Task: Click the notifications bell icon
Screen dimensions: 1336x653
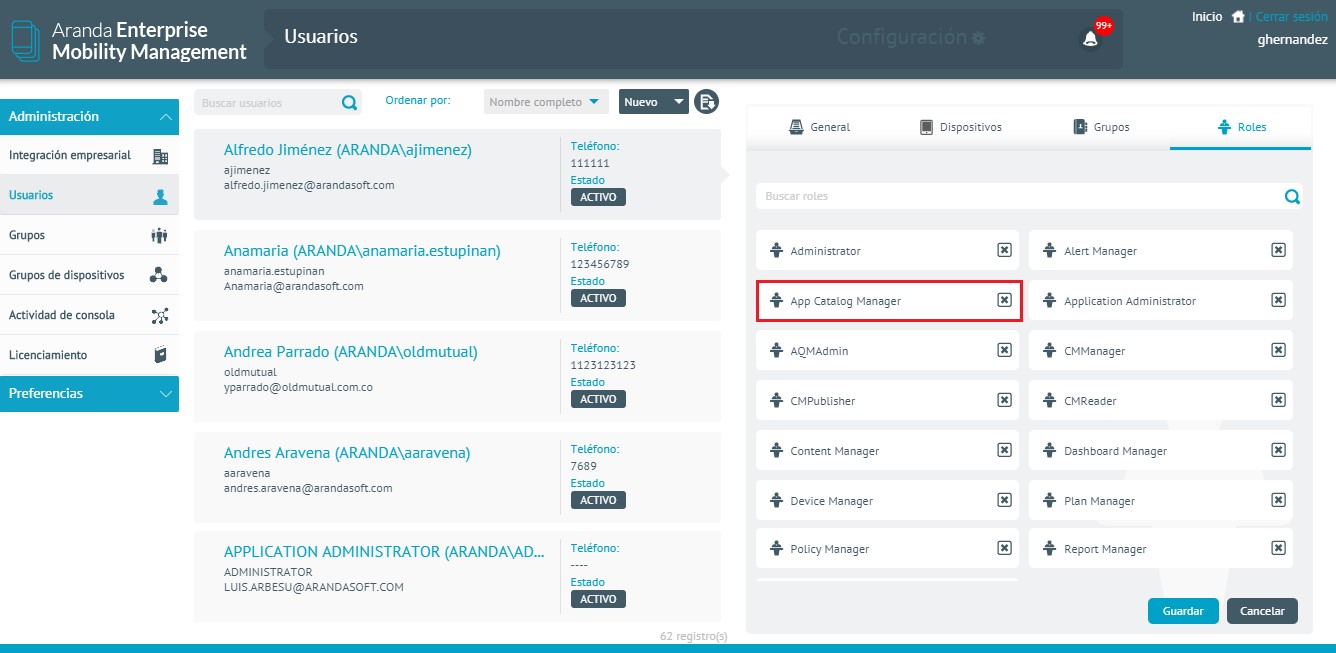Action: pyautogui.click(x=1090, y=39)
